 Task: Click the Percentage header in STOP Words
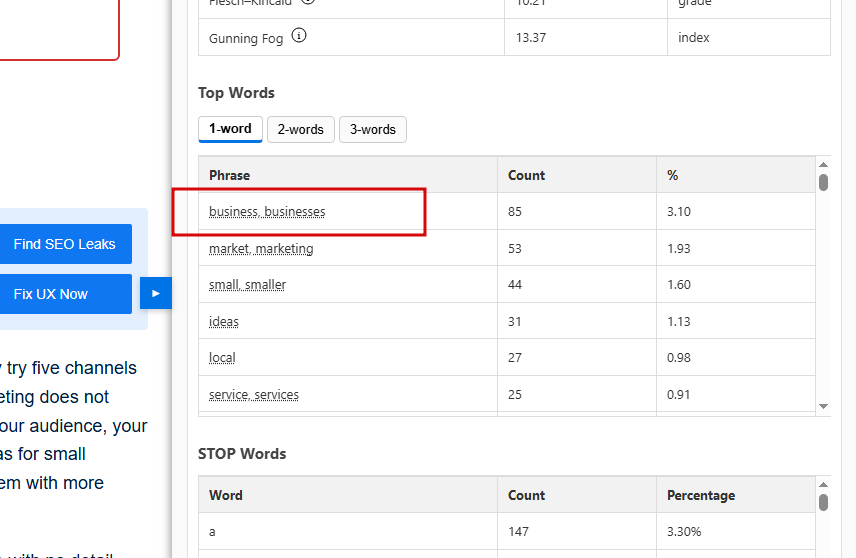(701, 495)
